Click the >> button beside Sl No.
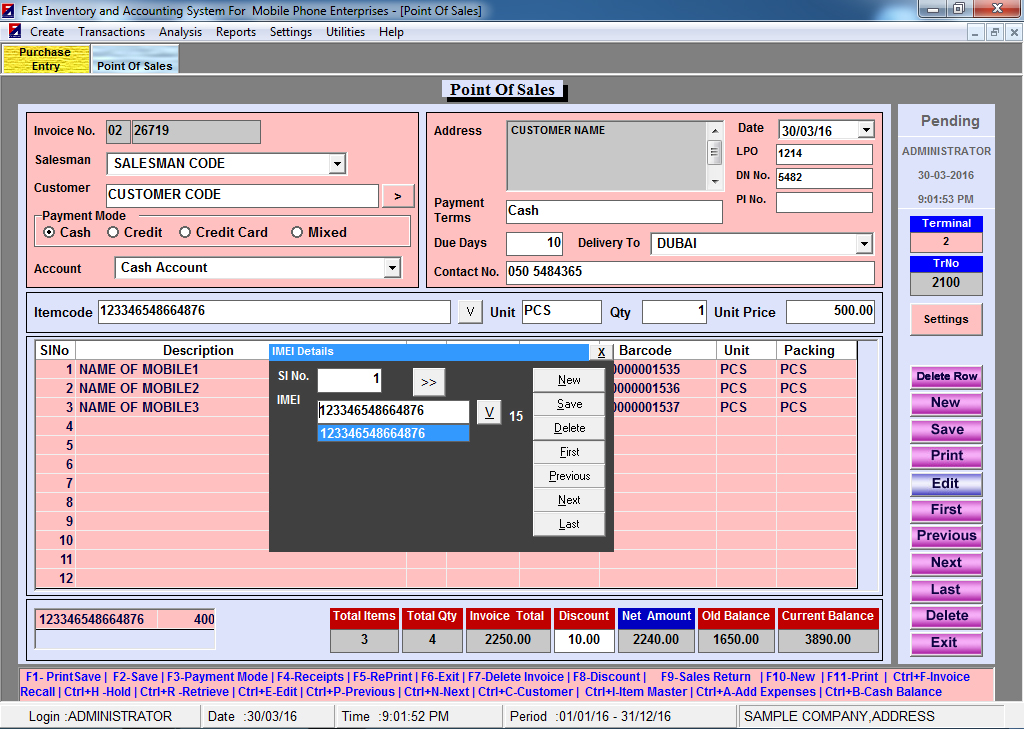1024x729 pixels. [x=428, y=382]
